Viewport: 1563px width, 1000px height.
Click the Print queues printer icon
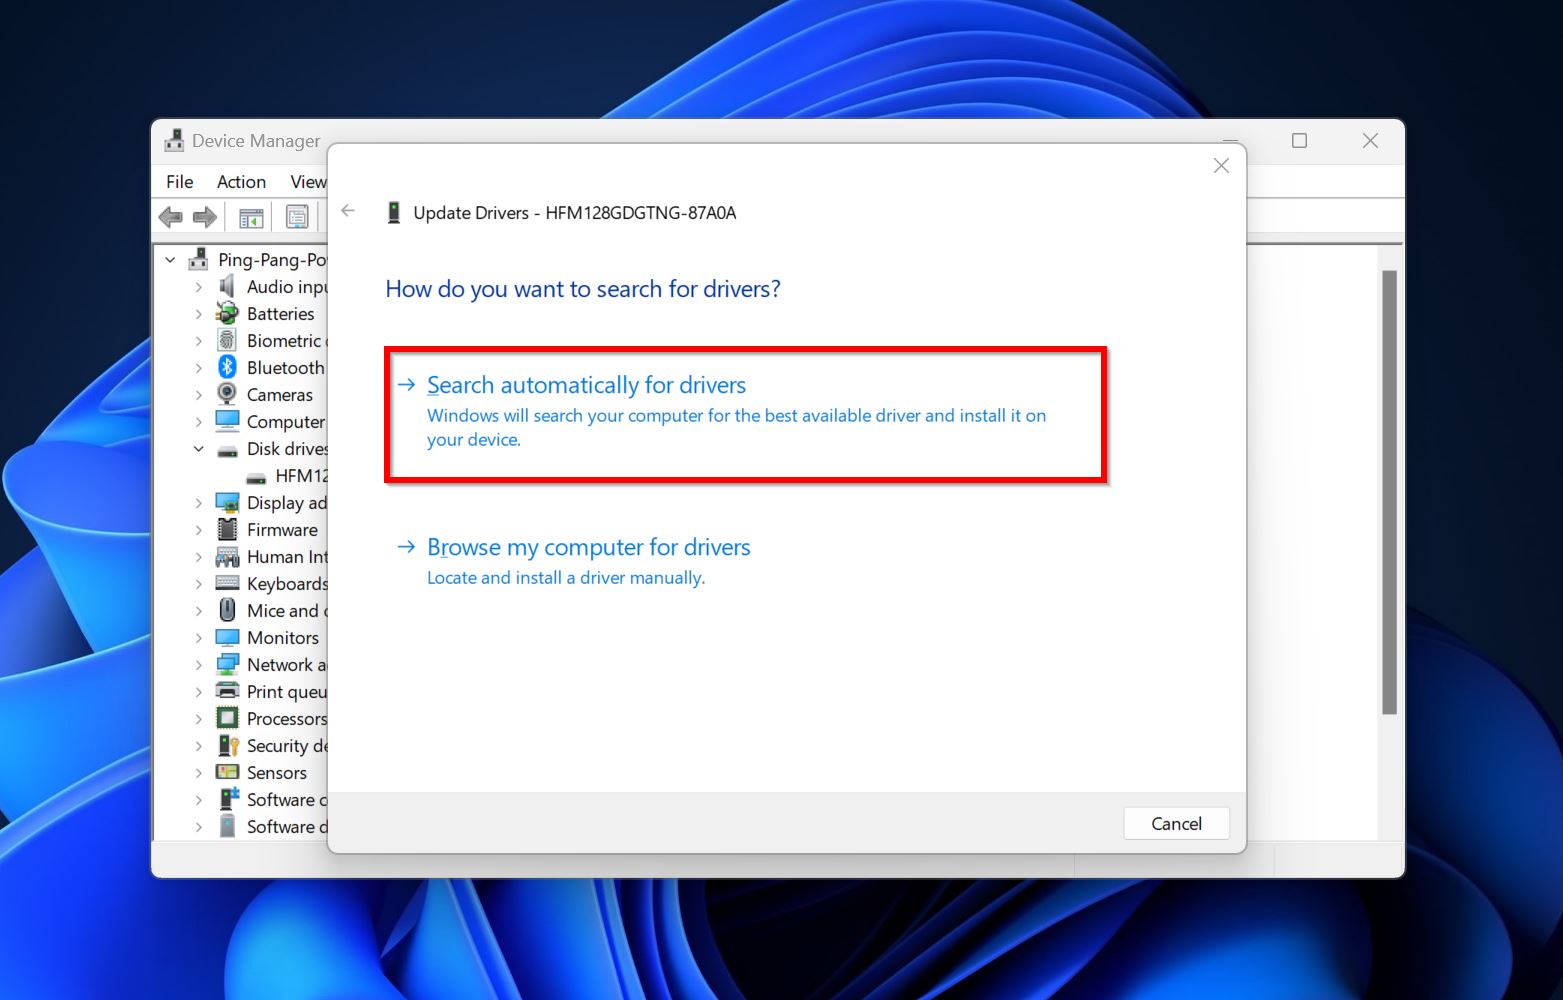click(228, 691)
